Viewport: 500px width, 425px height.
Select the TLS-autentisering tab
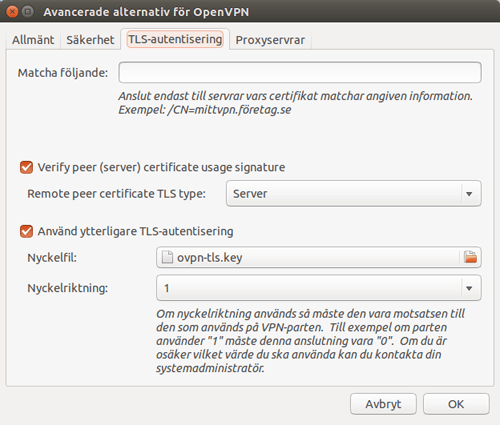tap(175, 39)
